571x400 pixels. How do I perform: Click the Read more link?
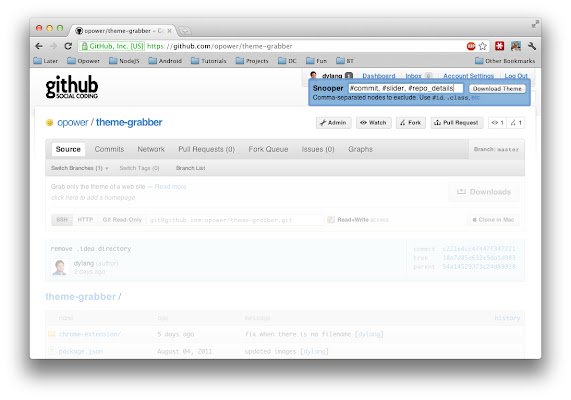click(x=170, y=187)
